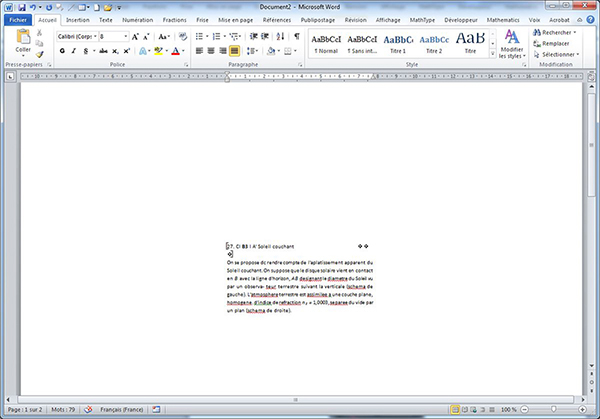The height and width of the screenshot is (419, 600).
Task: Click the Modifier les styles icon
Action: pos(511,43)
